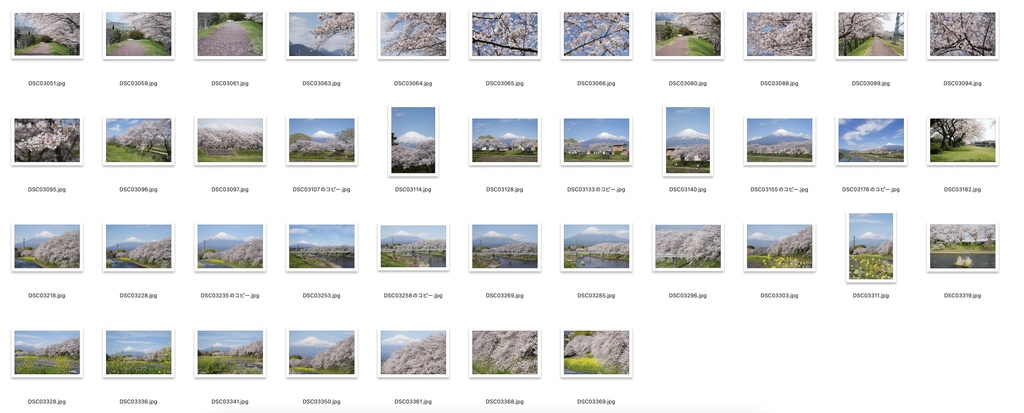Select the DSC03080.jpg thumbnail
Image resolution: width=1024 pixels, height=413 pixels.
tap(688, 34)
